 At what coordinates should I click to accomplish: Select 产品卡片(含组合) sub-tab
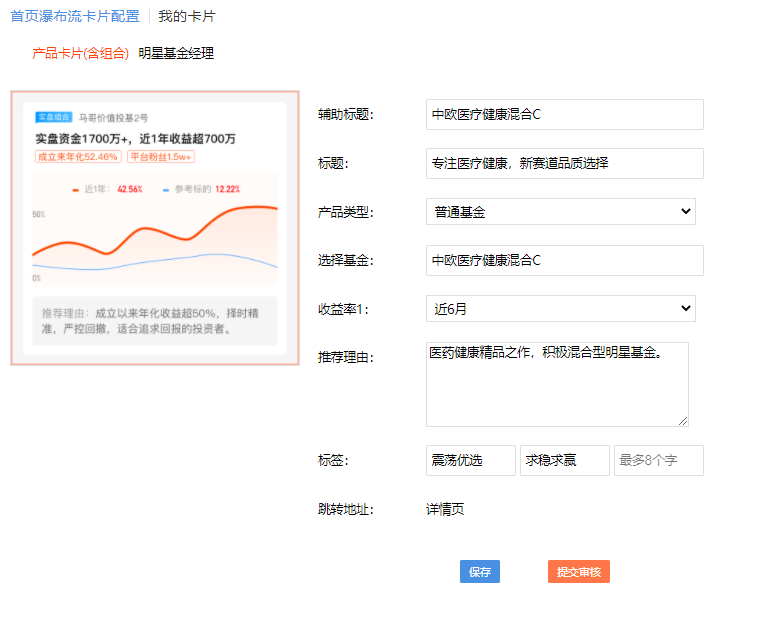(x=80, y=53)
